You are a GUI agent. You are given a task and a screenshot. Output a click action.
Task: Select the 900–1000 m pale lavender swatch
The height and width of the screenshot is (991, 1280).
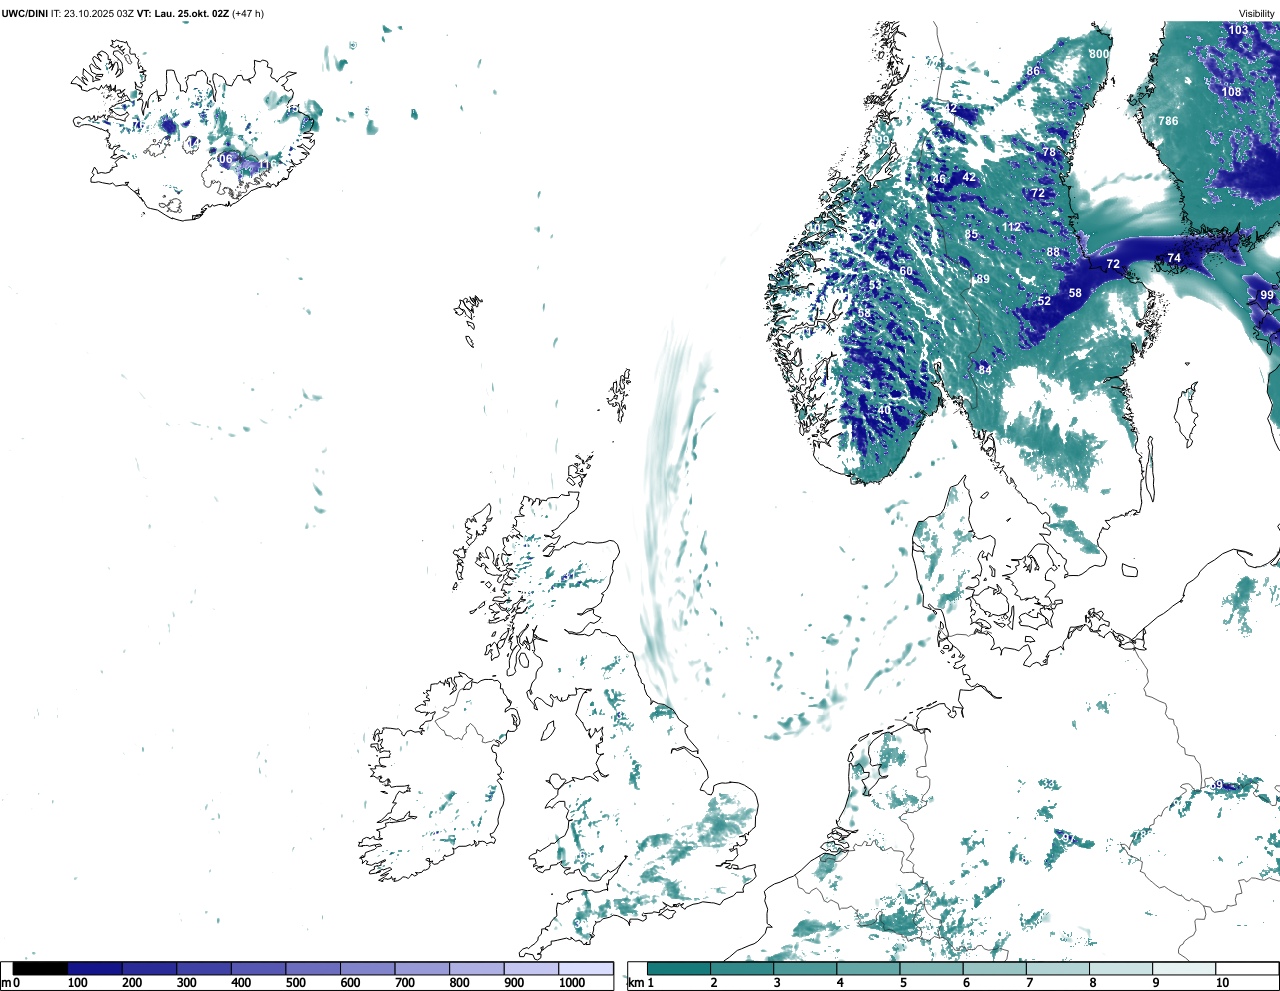pyautogui.click(x=531, y=968)
